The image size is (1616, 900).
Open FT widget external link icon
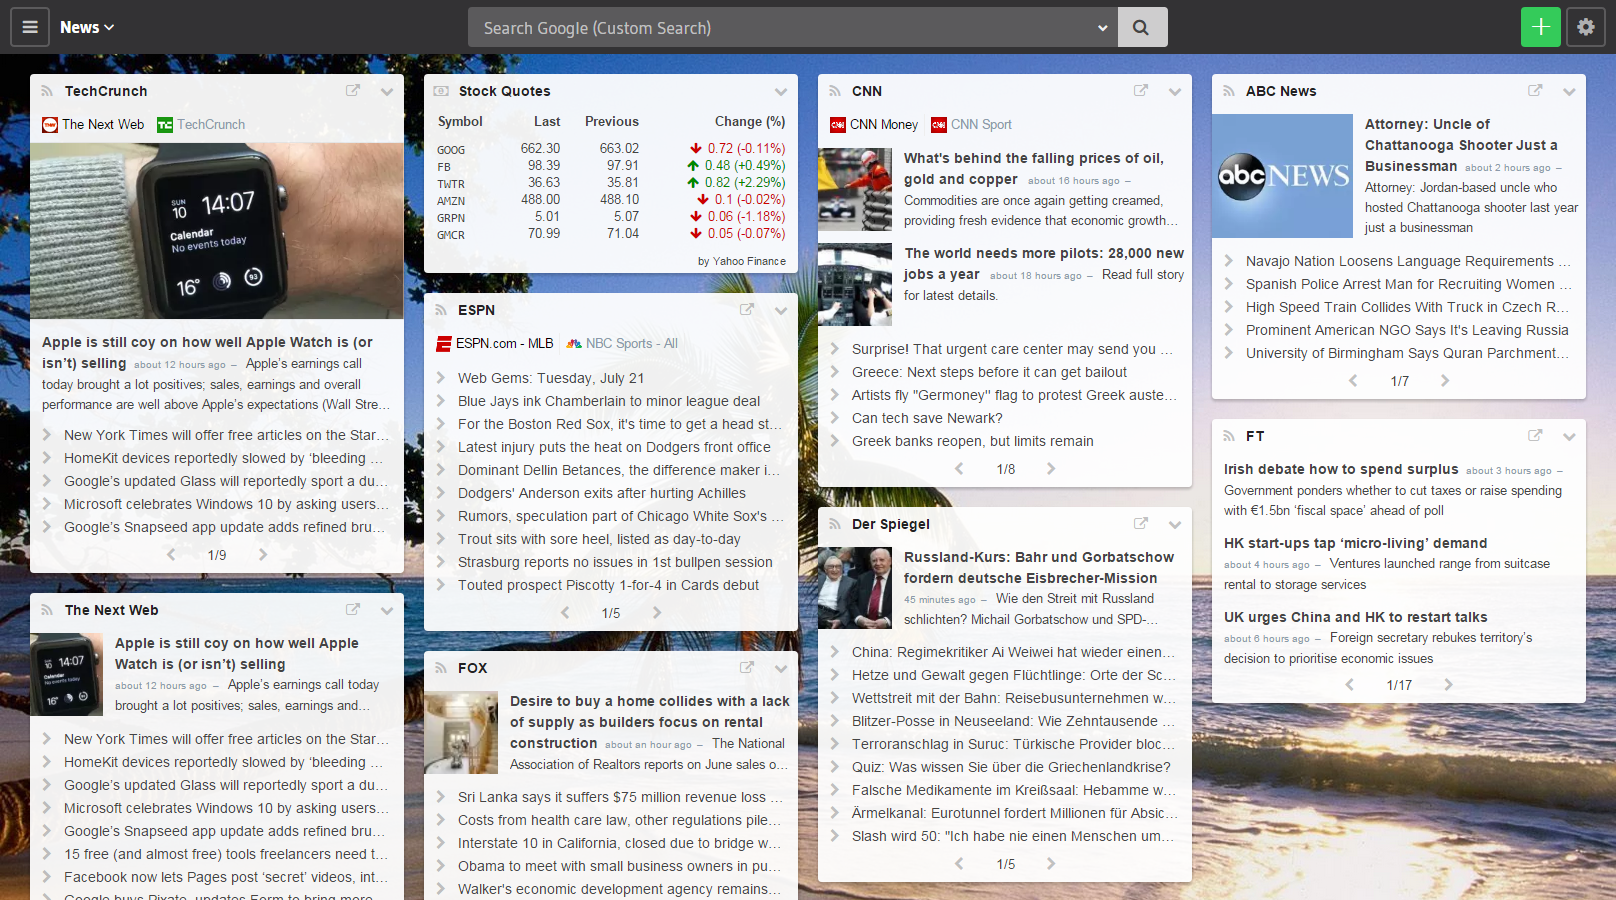(1535, 436)
